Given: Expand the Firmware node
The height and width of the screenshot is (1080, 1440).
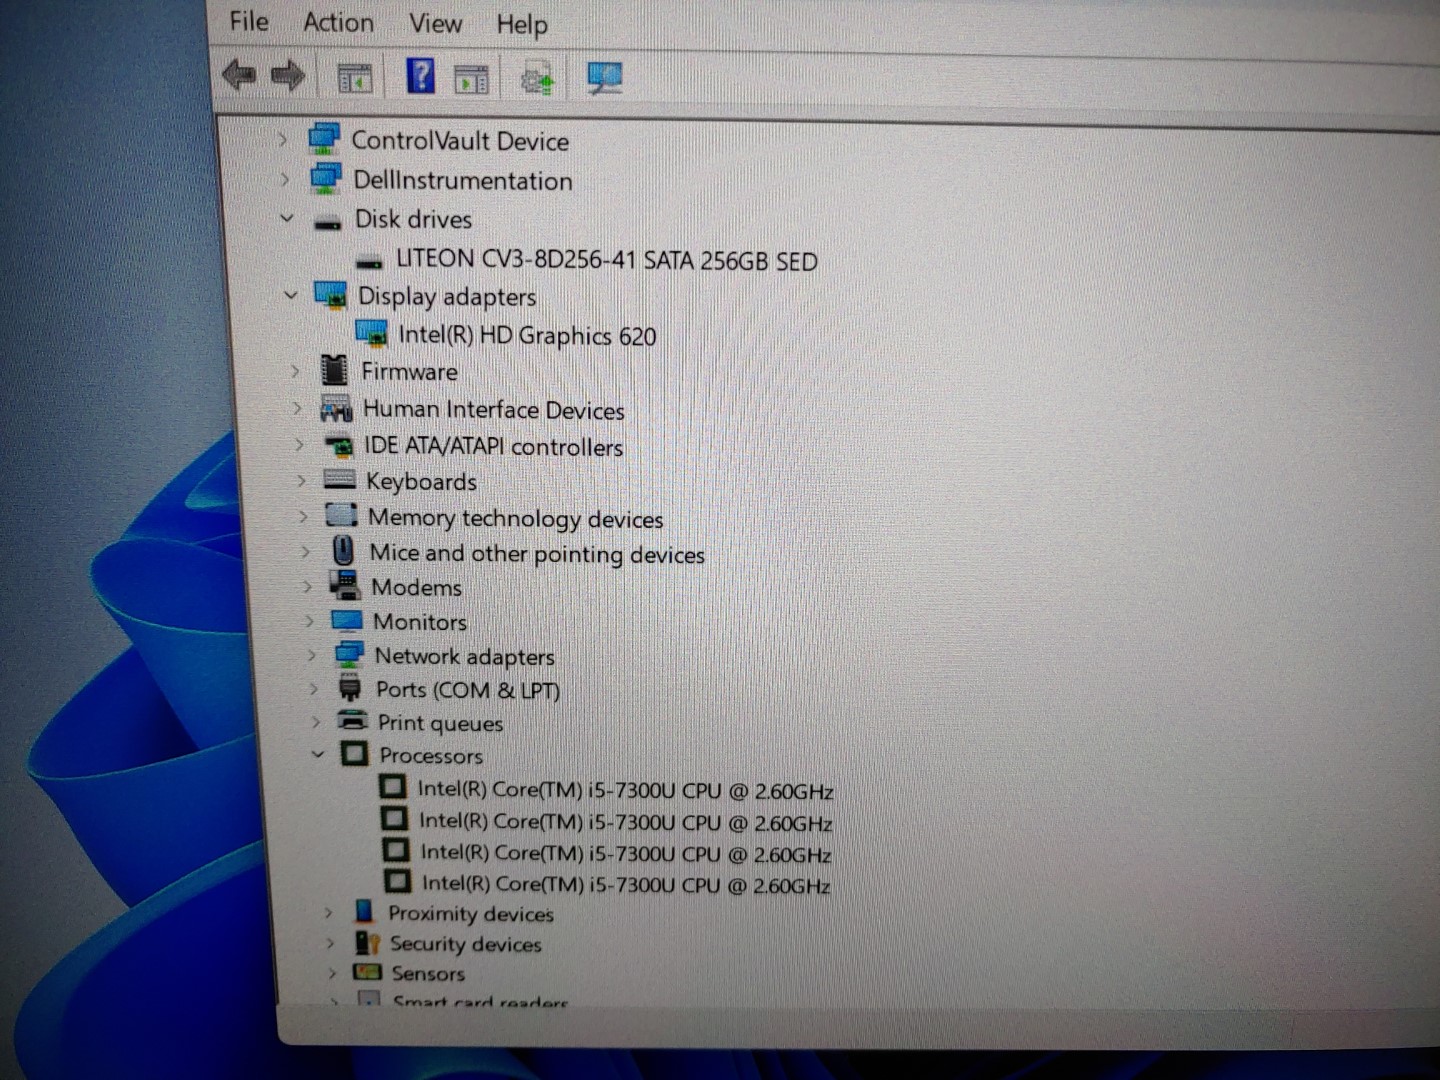Looking at the screenshot, I should [295, 371].
